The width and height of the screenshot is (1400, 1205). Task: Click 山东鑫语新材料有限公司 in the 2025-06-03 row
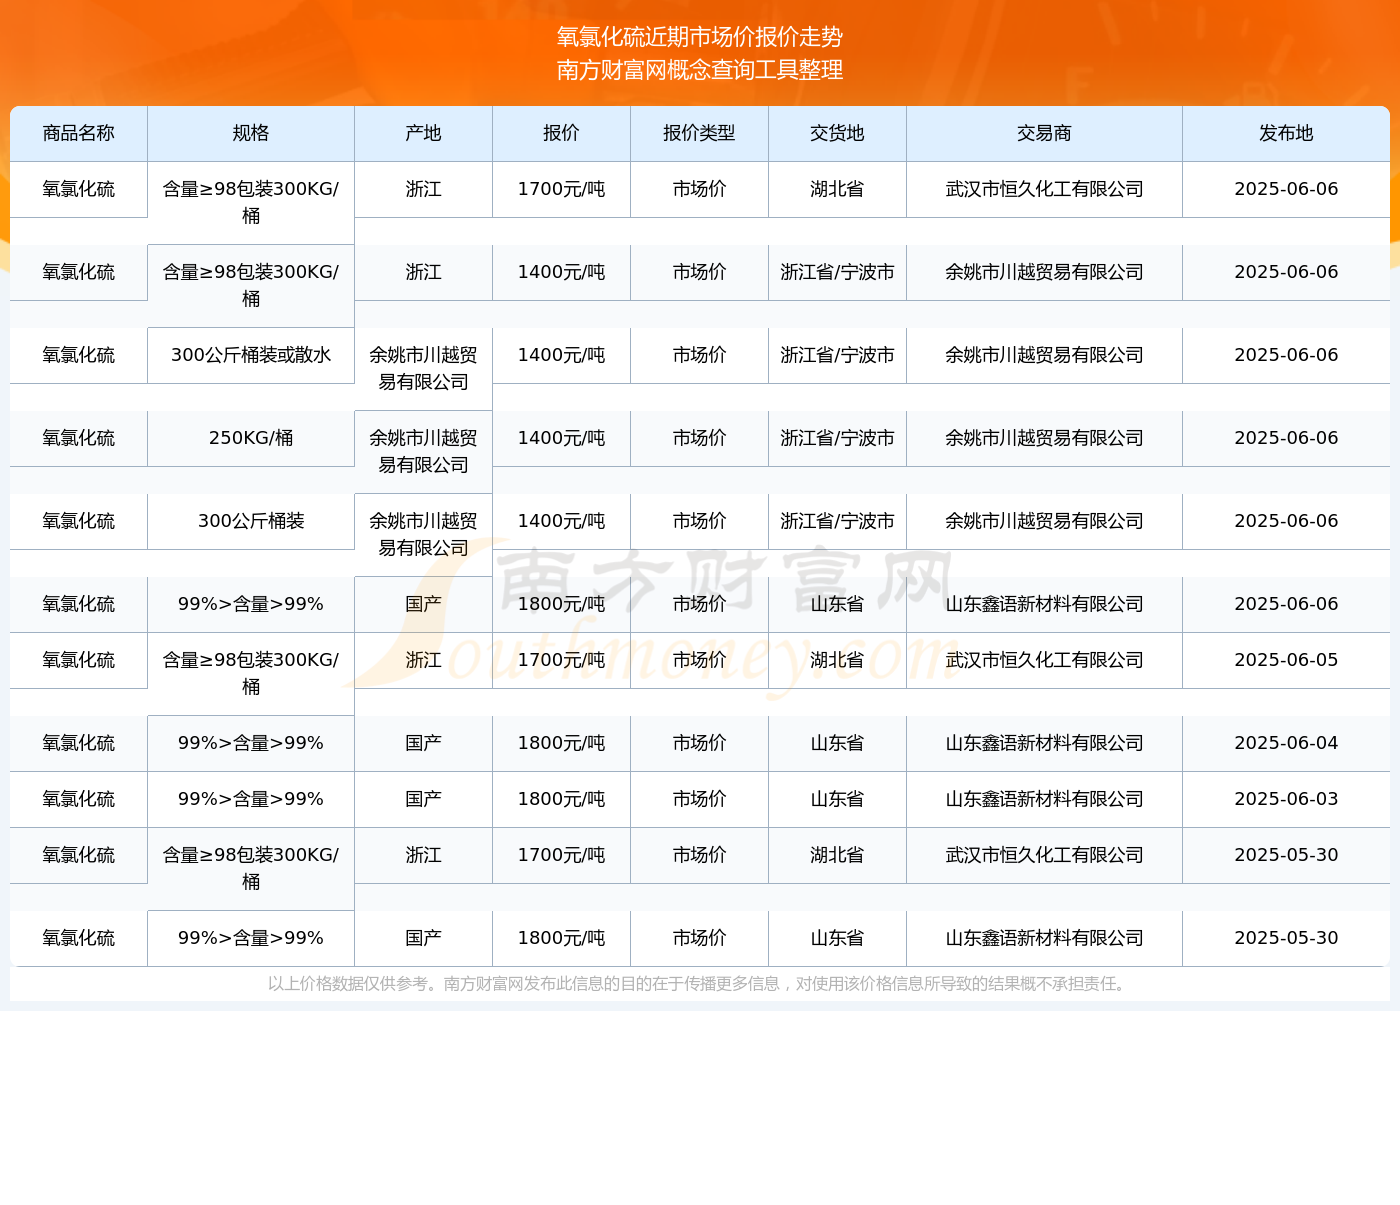coord(1045,799)
